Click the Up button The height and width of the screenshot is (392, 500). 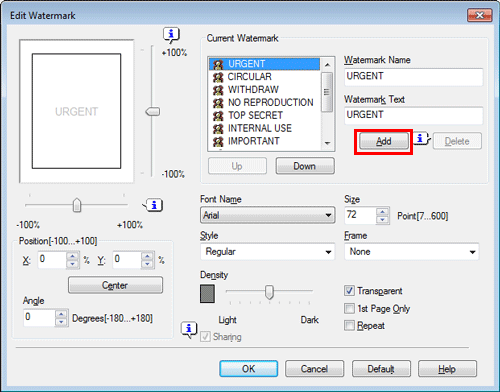(x=237, y=166)
